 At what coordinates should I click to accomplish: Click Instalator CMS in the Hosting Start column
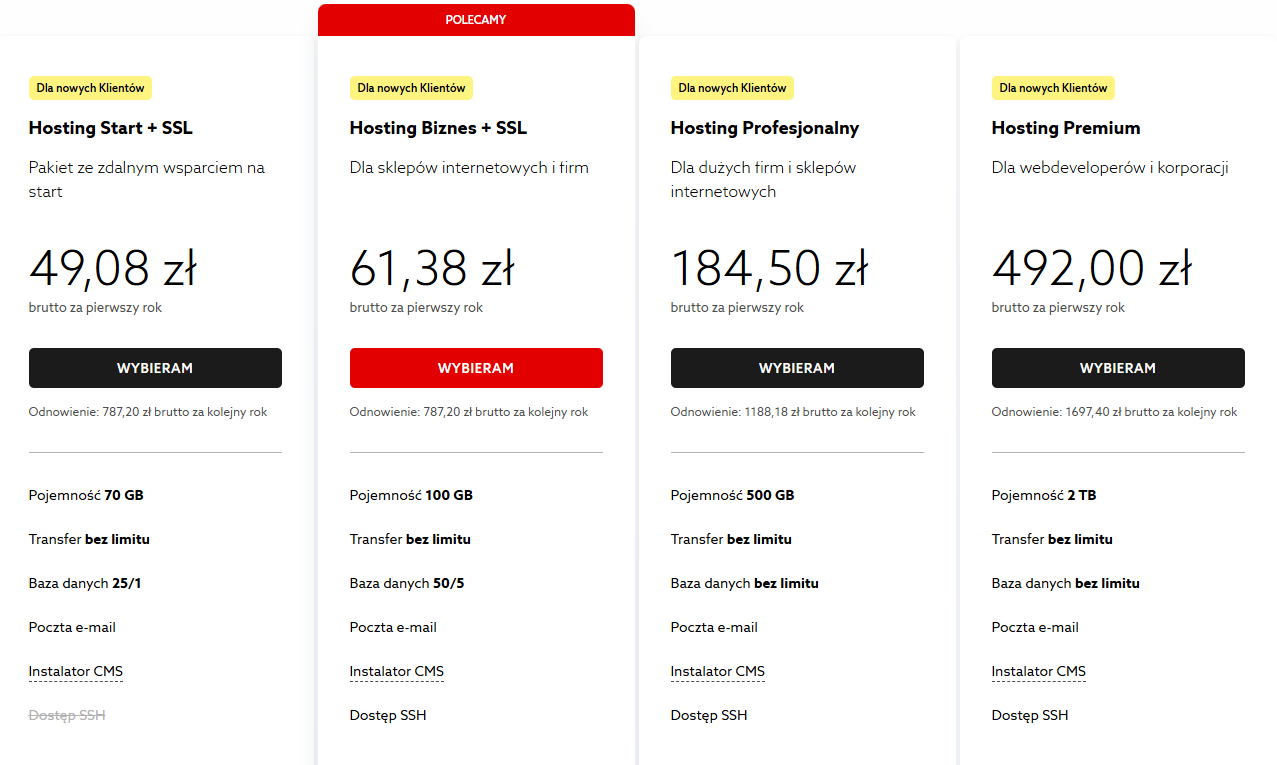pos(76,671)
